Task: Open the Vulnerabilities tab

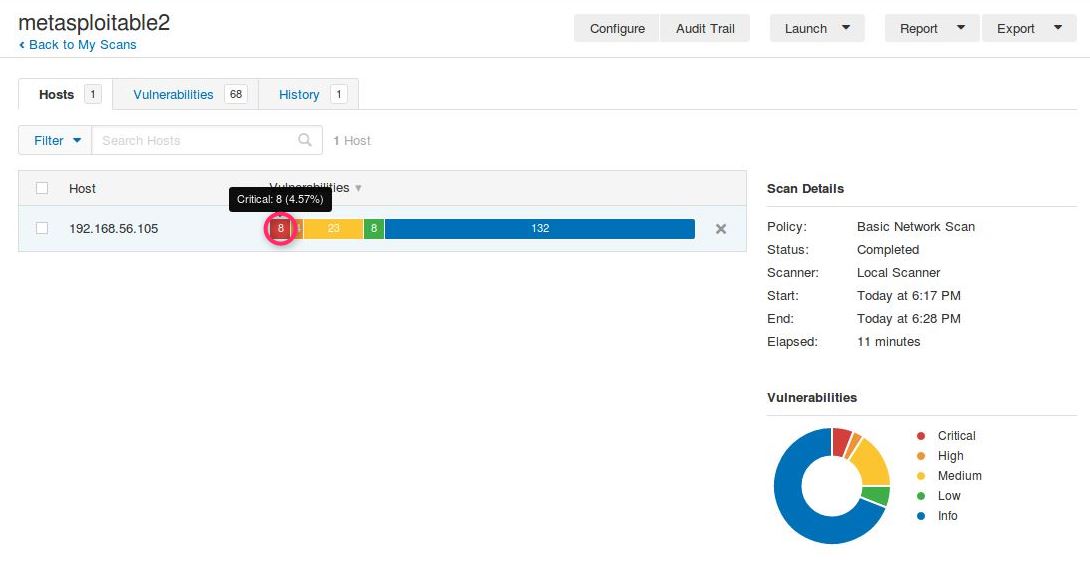Action: coord(186,94)
